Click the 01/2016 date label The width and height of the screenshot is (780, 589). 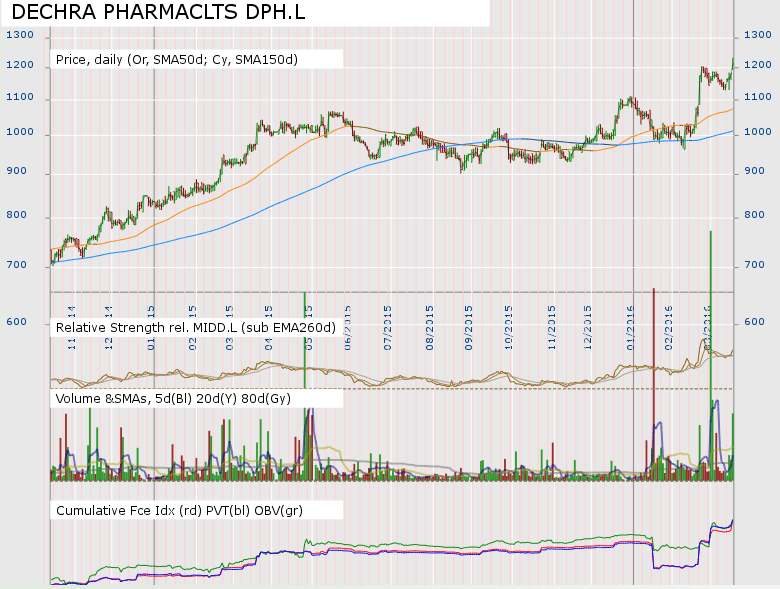click(x=630, y=323)
